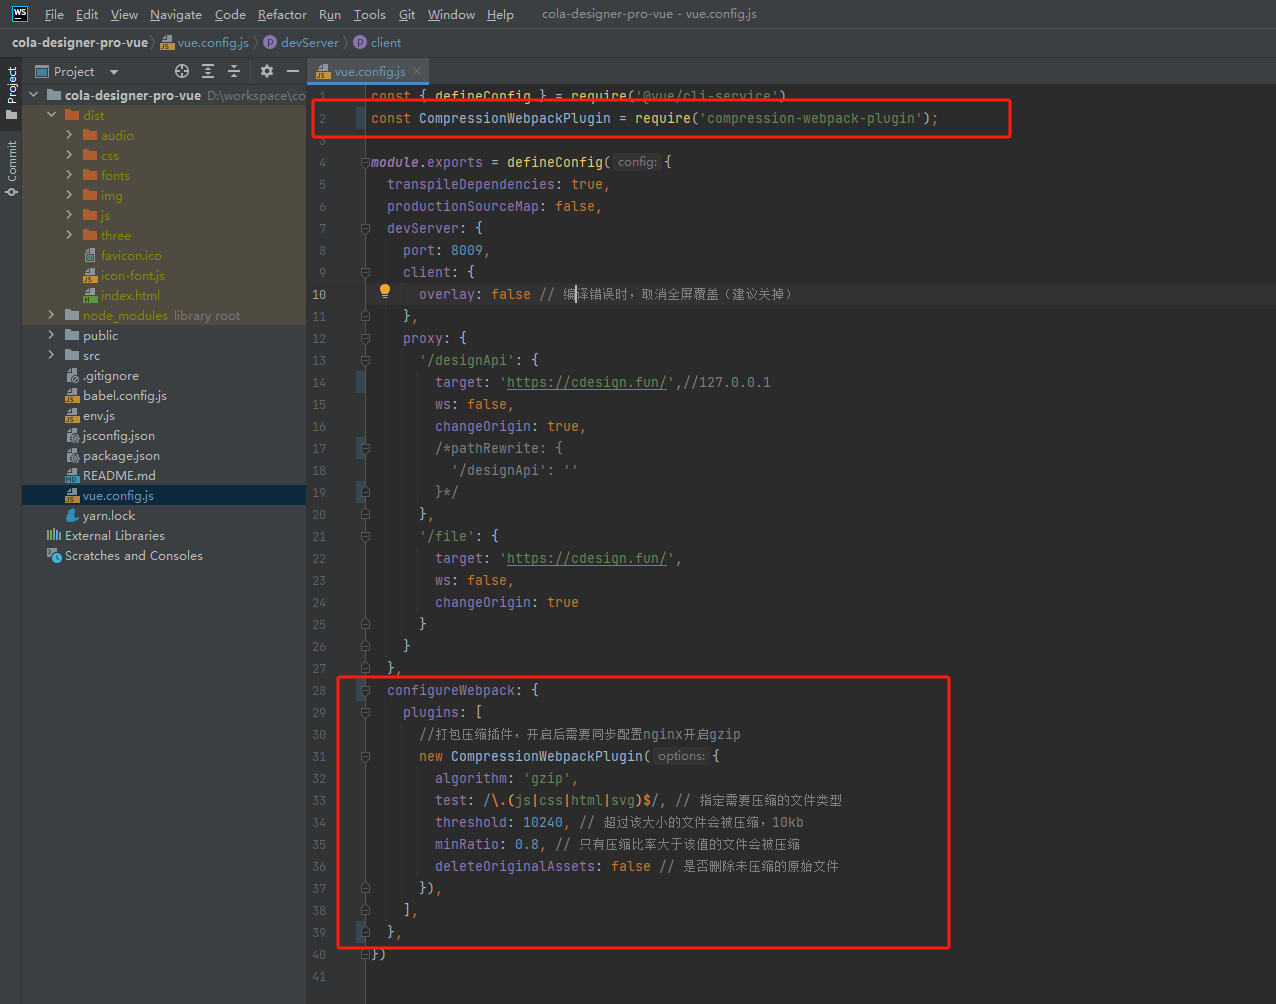Click the devServer breadcrumb
This screenshot has height=1004, width=1276.
coord(309,43)
